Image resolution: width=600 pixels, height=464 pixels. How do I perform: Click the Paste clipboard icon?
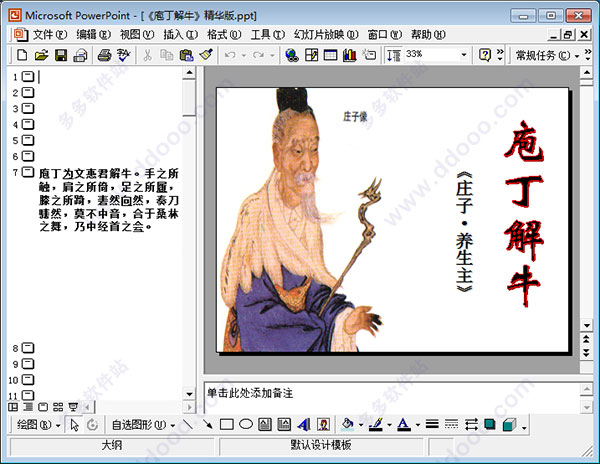pyautogui.click(x=186, y=55)
